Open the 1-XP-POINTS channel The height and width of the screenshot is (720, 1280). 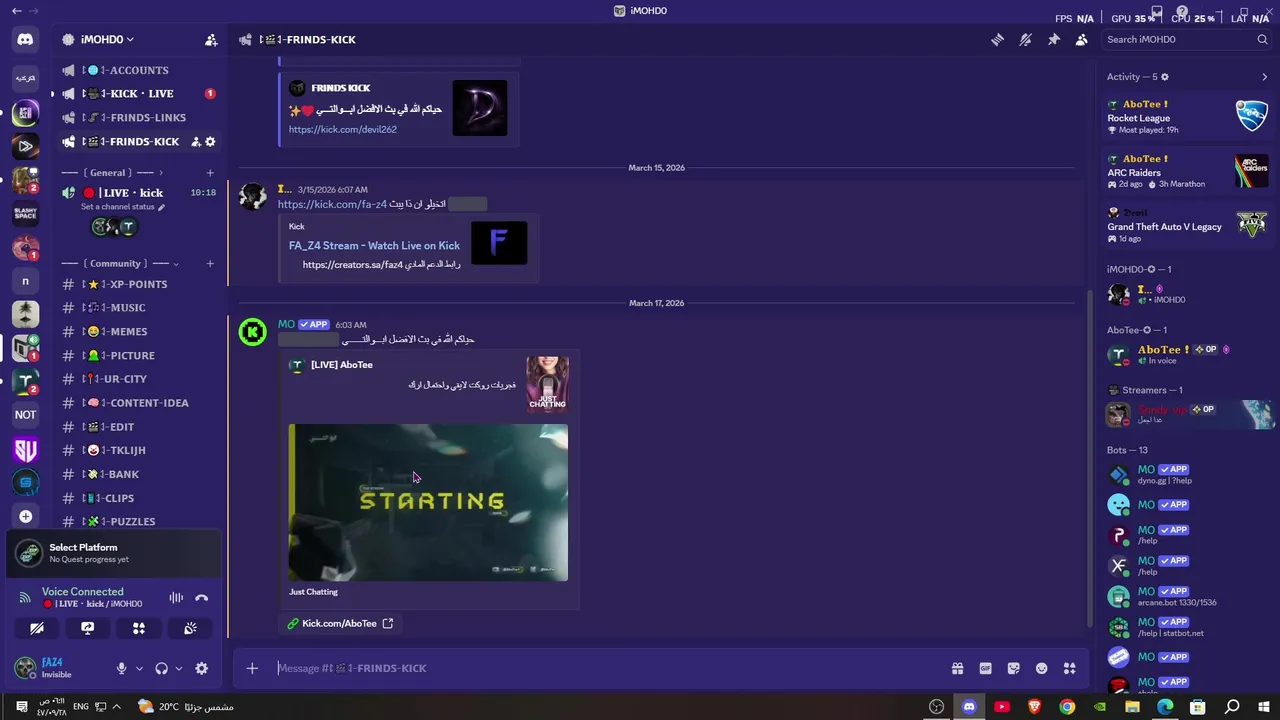[139, 285]
